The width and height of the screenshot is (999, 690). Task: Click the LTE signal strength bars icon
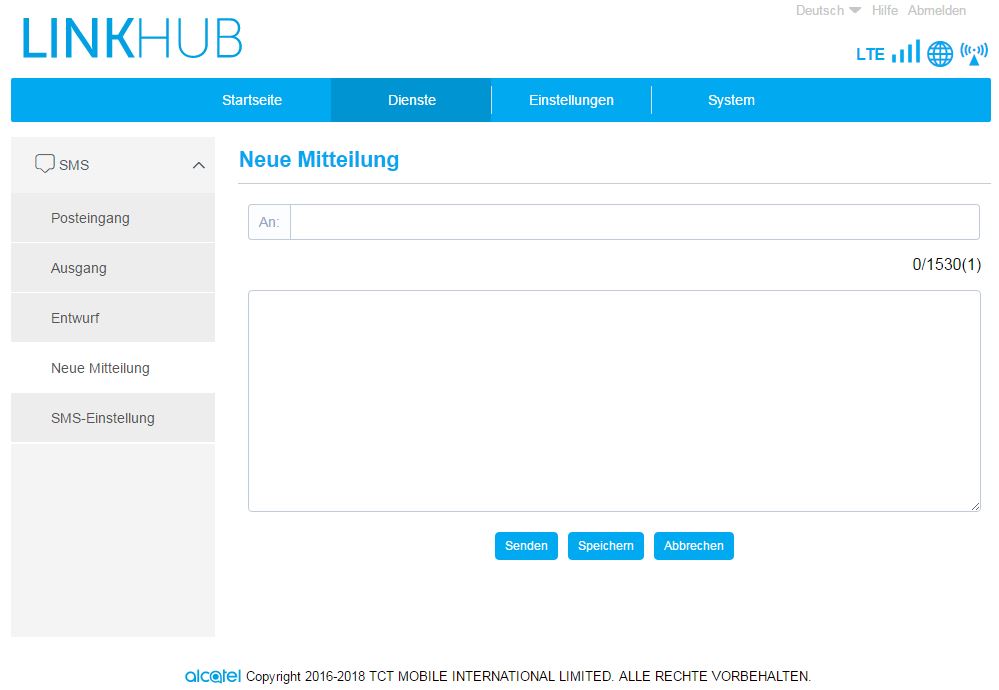click(x=906, y=52)
